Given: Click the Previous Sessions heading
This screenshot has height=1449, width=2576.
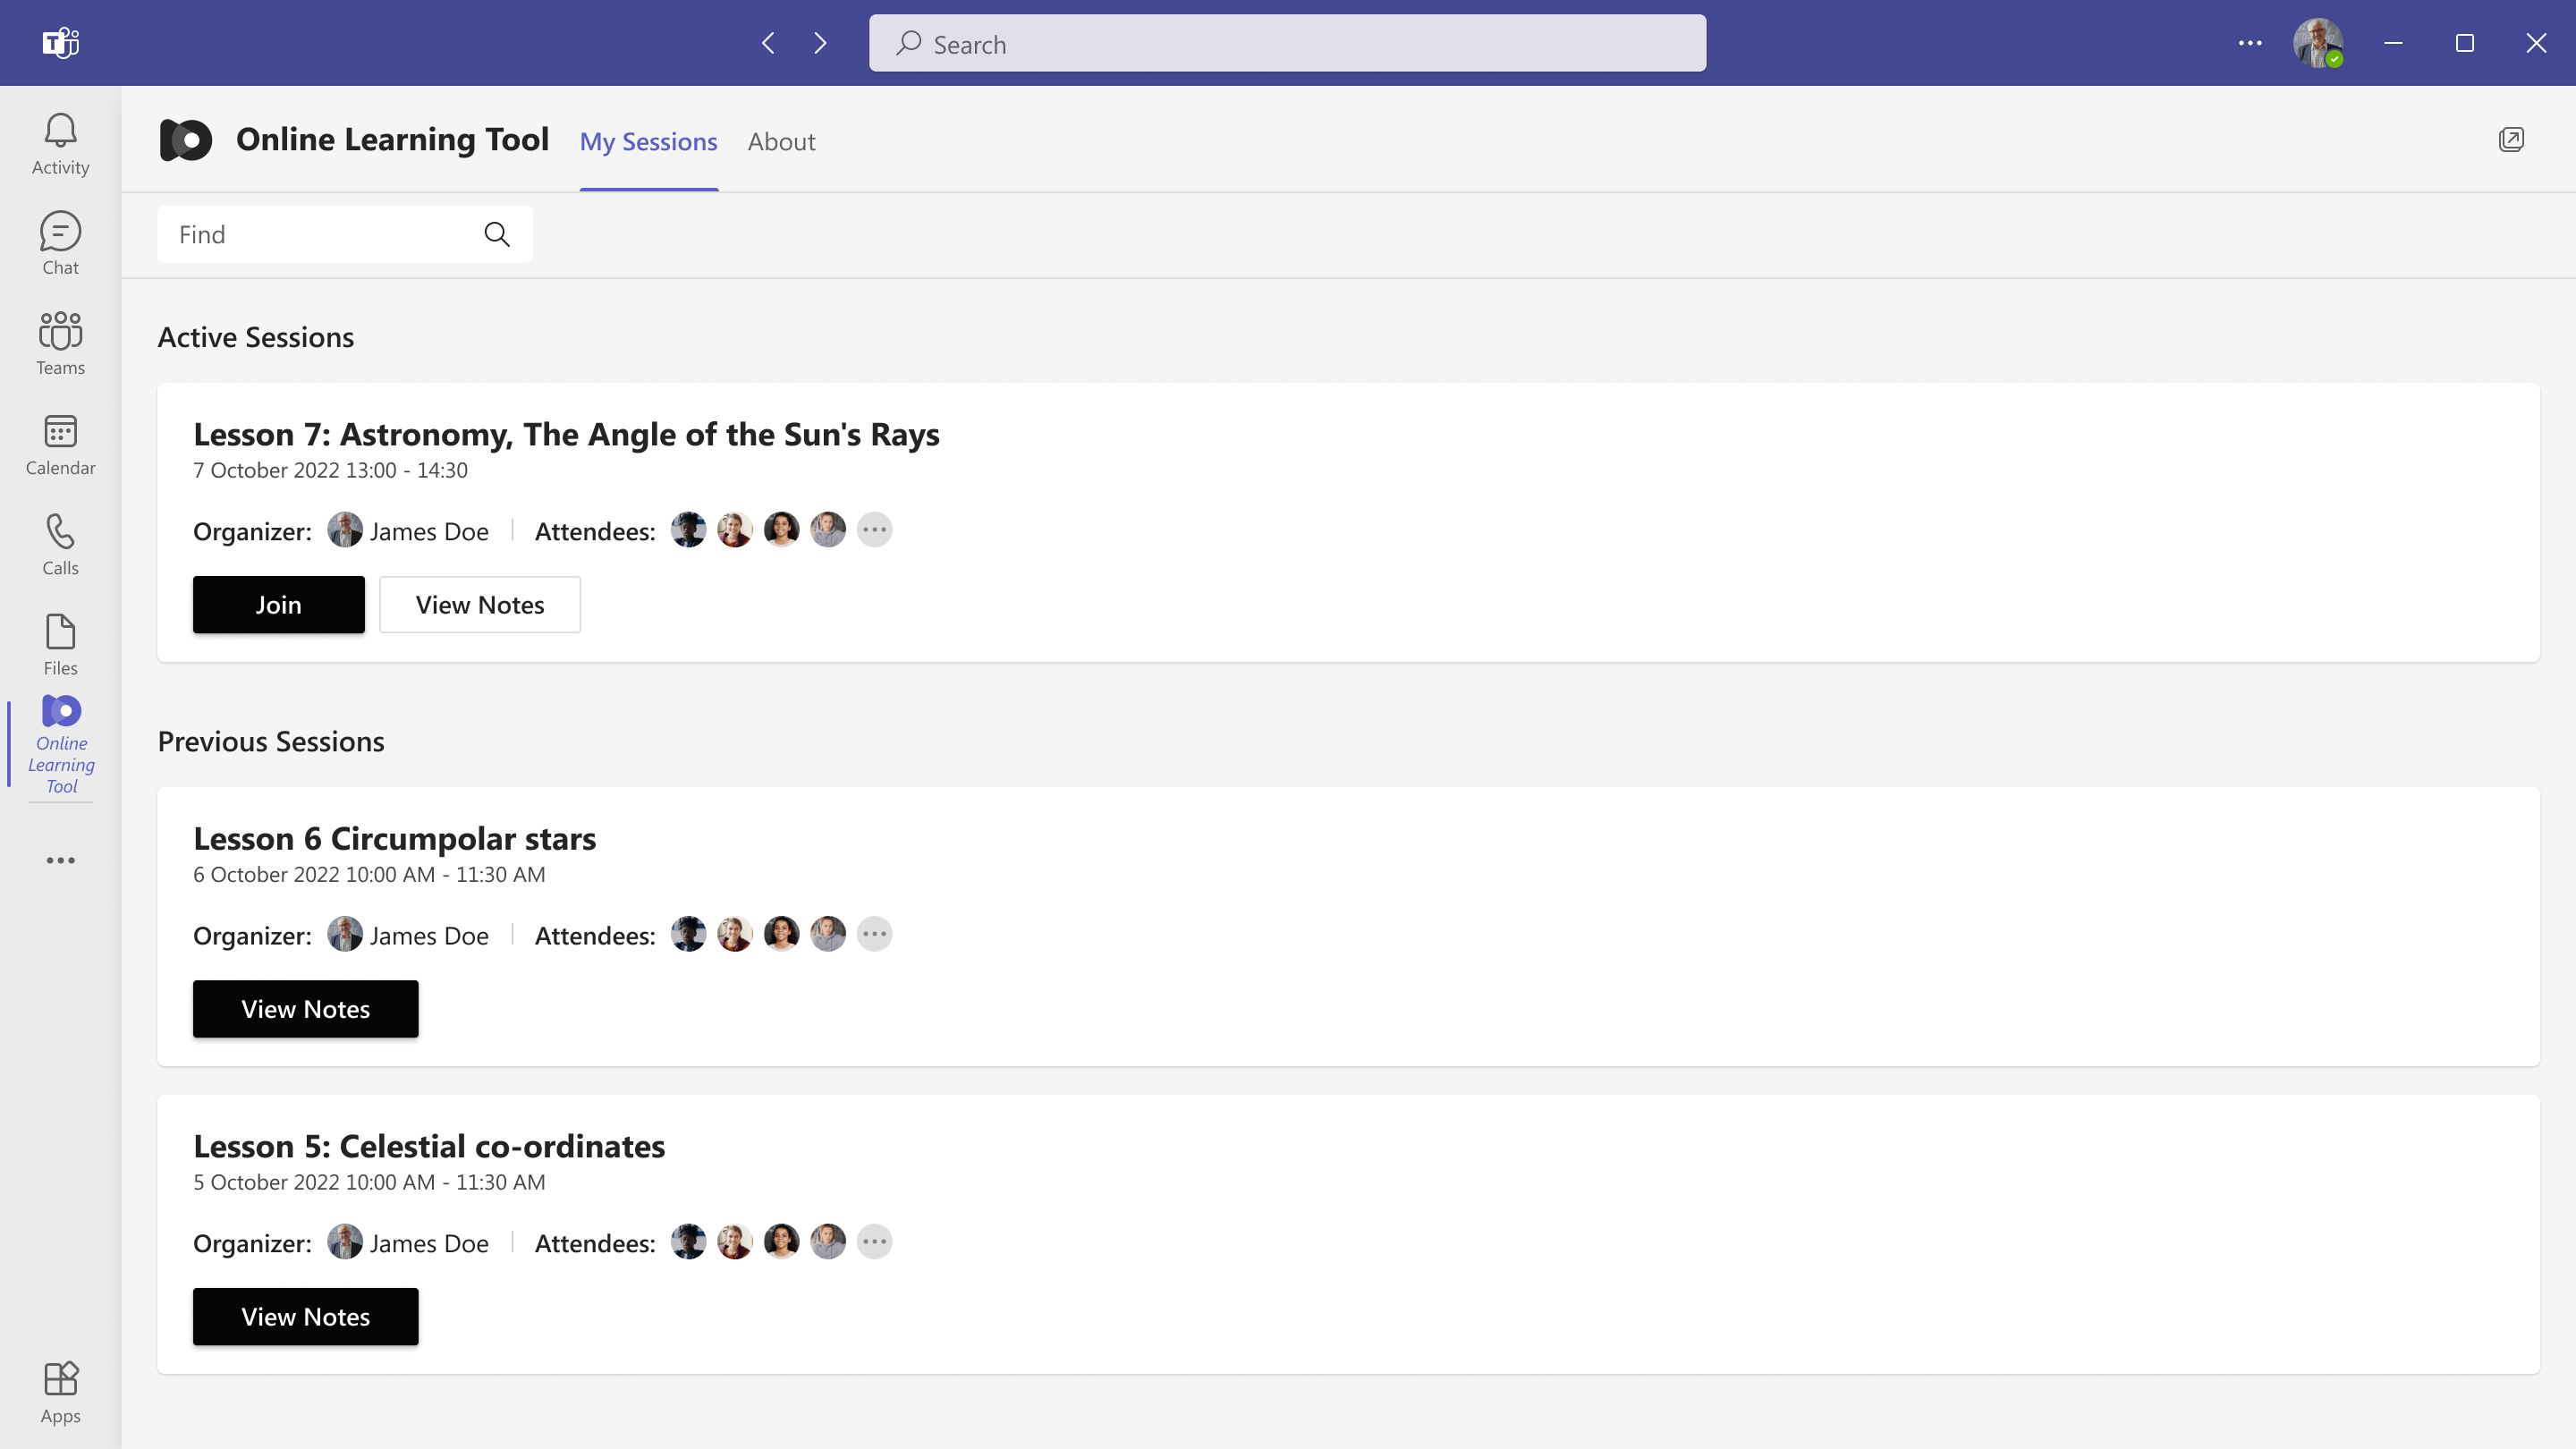Looking at the screenshot, I should coord(271,741).
